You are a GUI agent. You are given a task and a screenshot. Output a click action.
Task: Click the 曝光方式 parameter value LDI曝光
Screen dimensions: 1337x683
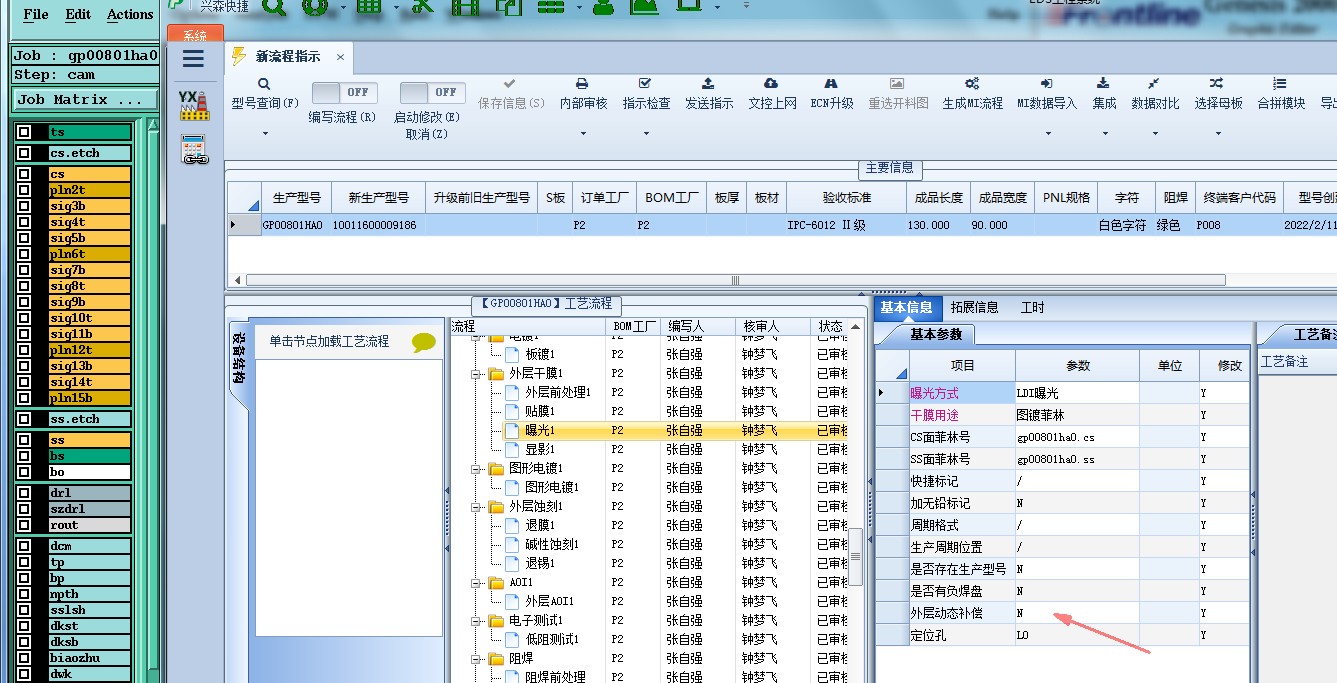[x=1077, y=393]
